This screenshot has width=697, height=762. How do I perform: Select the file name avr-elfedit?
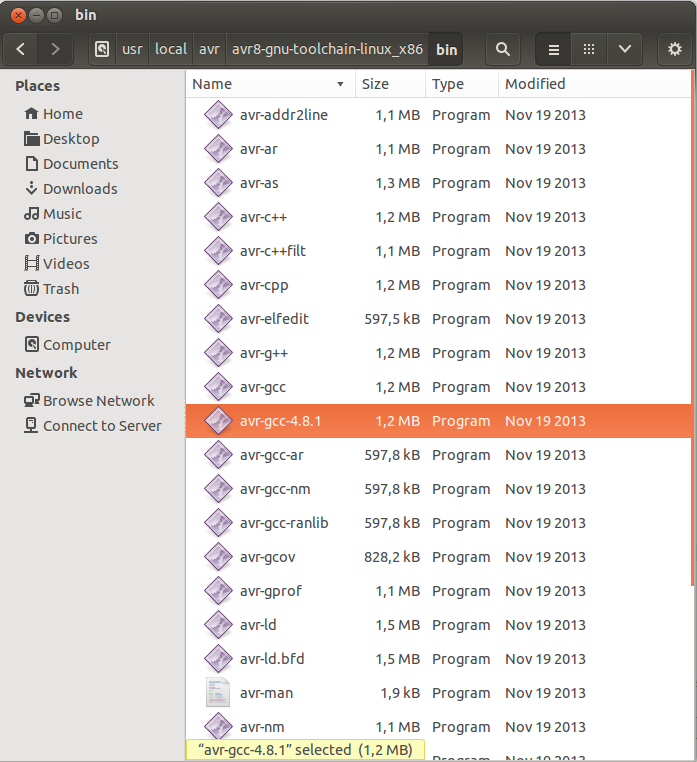pyautogui.click(x=274, y=319)
